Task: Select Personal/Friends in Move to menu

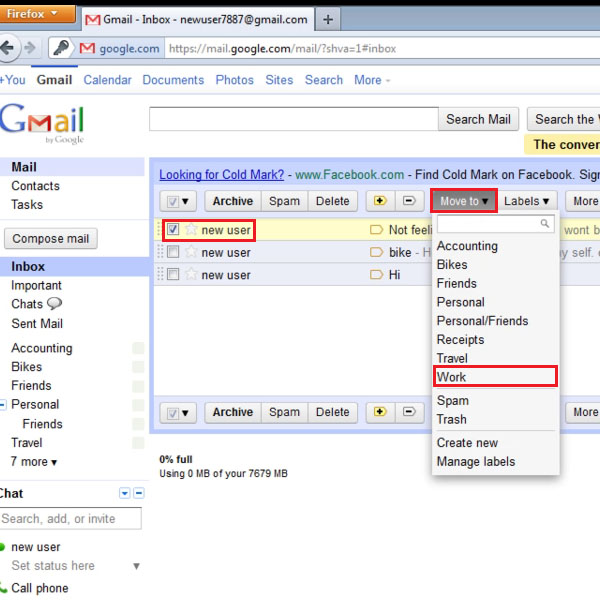Action: pyautogui.click(x=495, y=321)
